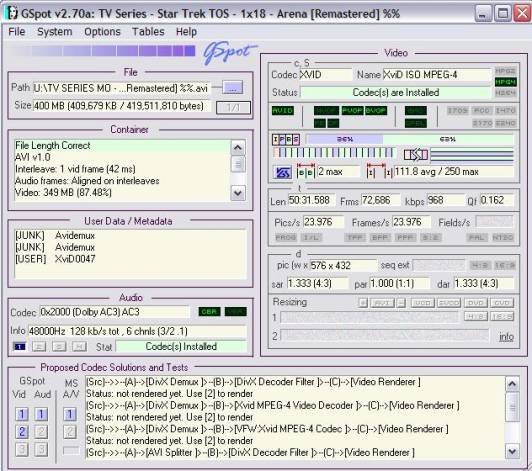The image size is (532, 471).
Task: Click the purple gradient progress bar
Action: (x=103, y=51)
